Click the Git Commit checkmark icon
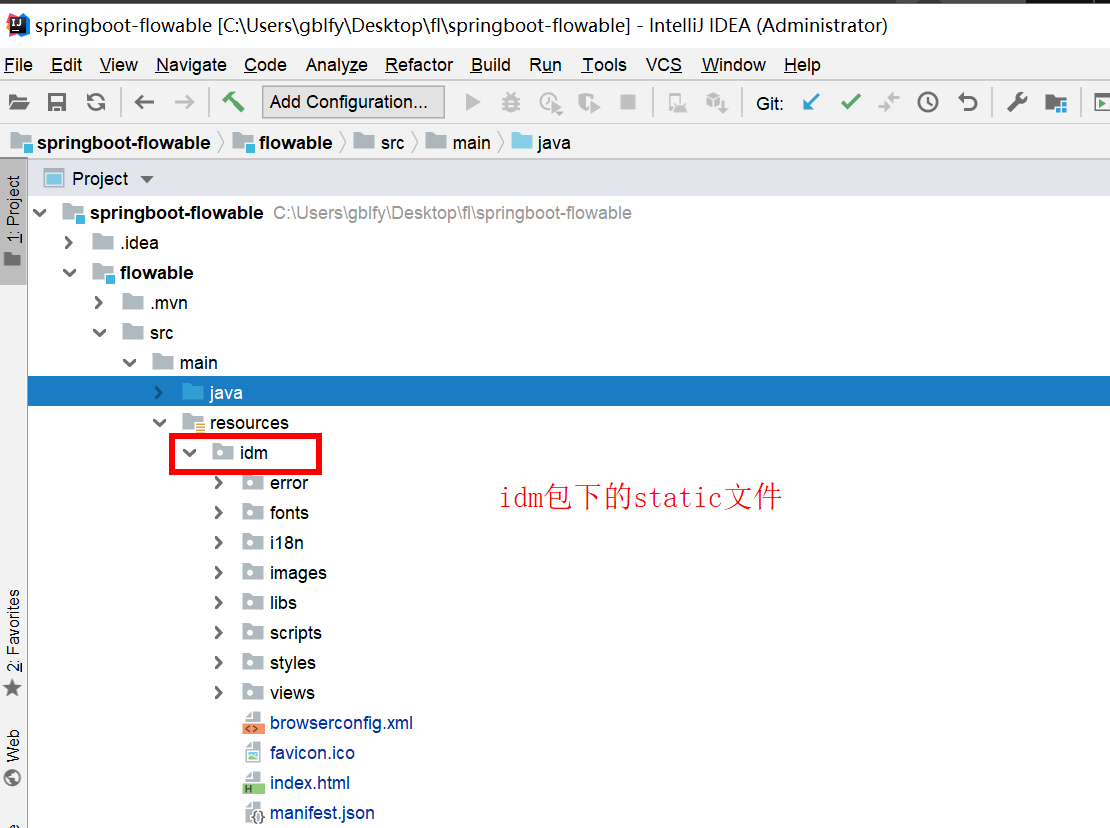The width and height of the screenshot is (1110, 828). click(x=850, y=103)
